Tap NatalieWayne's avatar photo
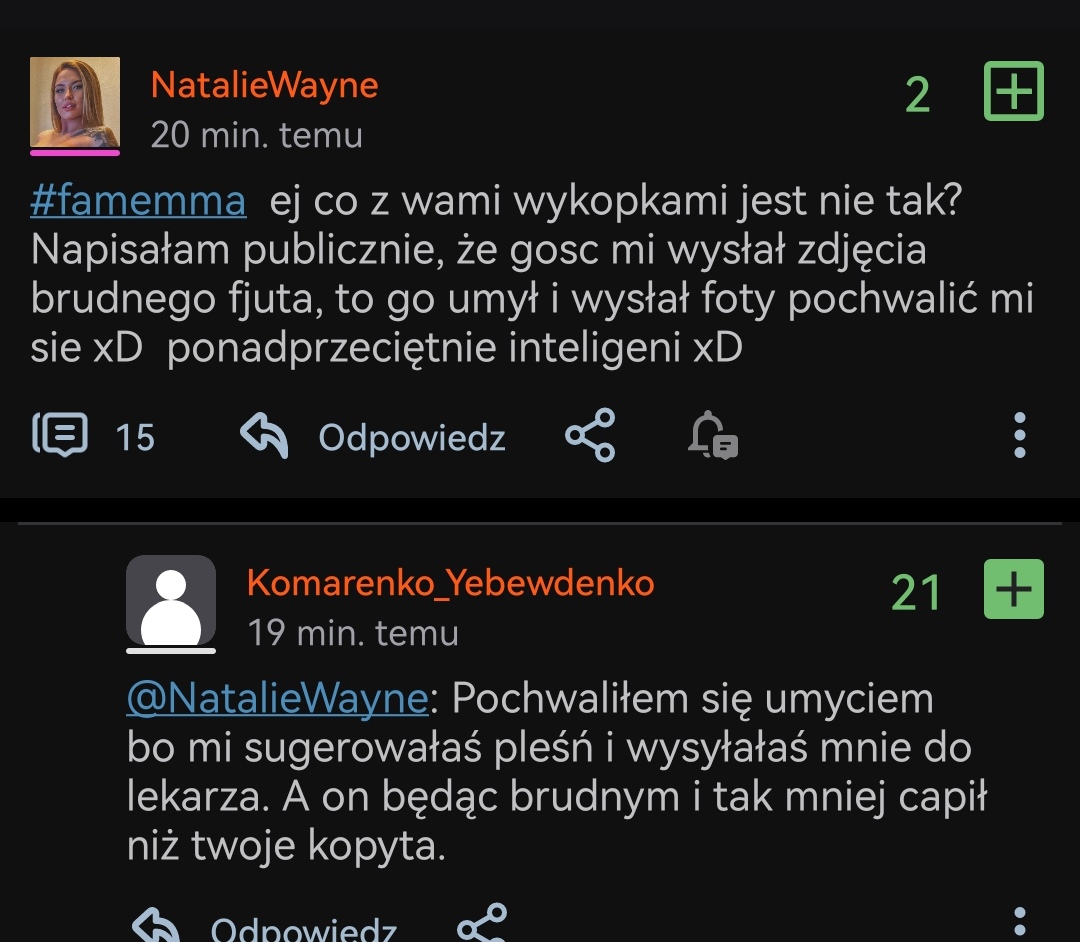The image size is (1080, 942). click(x=75, y=103)
